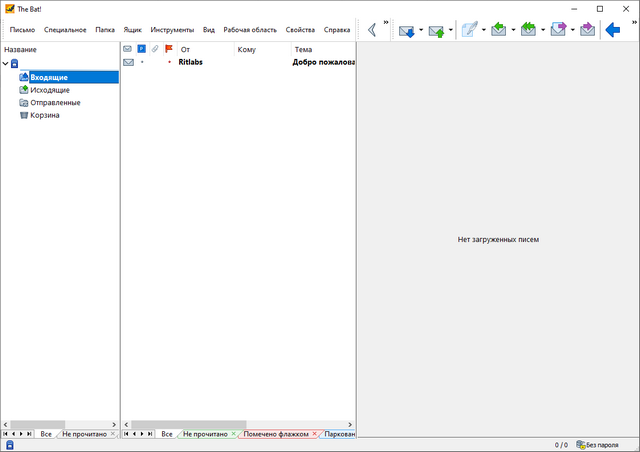Sort by the envelope status column header
The height and width of the screenshot is (452, 640).
(x=127, y=49)
